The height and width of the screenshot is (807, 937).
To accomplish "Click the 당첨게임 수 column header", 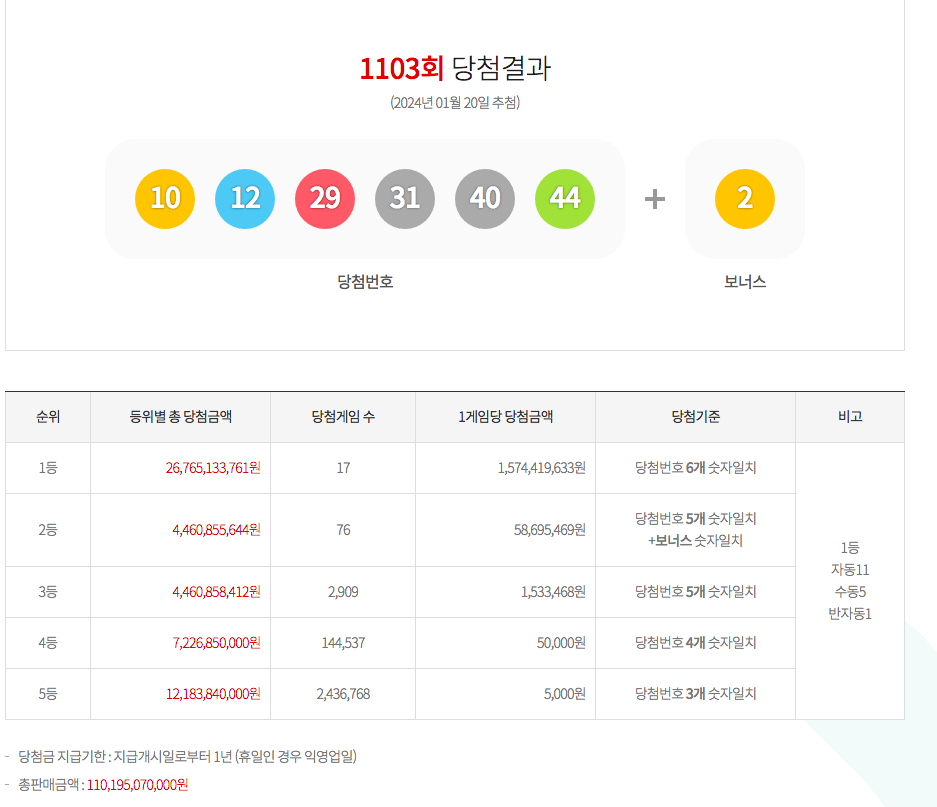I will pos(343,417).
